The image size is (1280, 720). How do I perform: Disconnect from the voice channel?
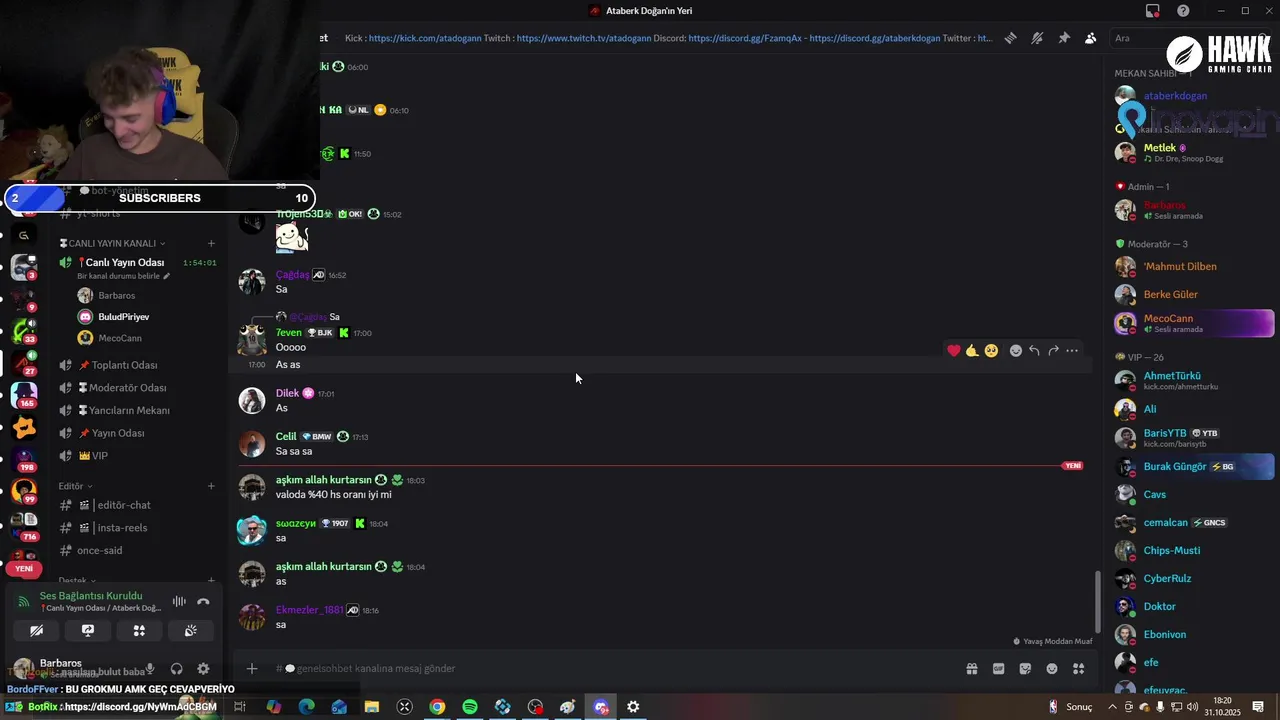click(203, 601)
